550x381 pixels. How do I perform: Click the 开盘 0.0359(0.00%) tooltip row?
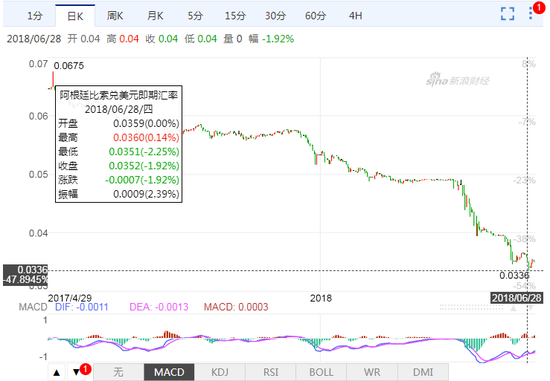tap(119, 123)
